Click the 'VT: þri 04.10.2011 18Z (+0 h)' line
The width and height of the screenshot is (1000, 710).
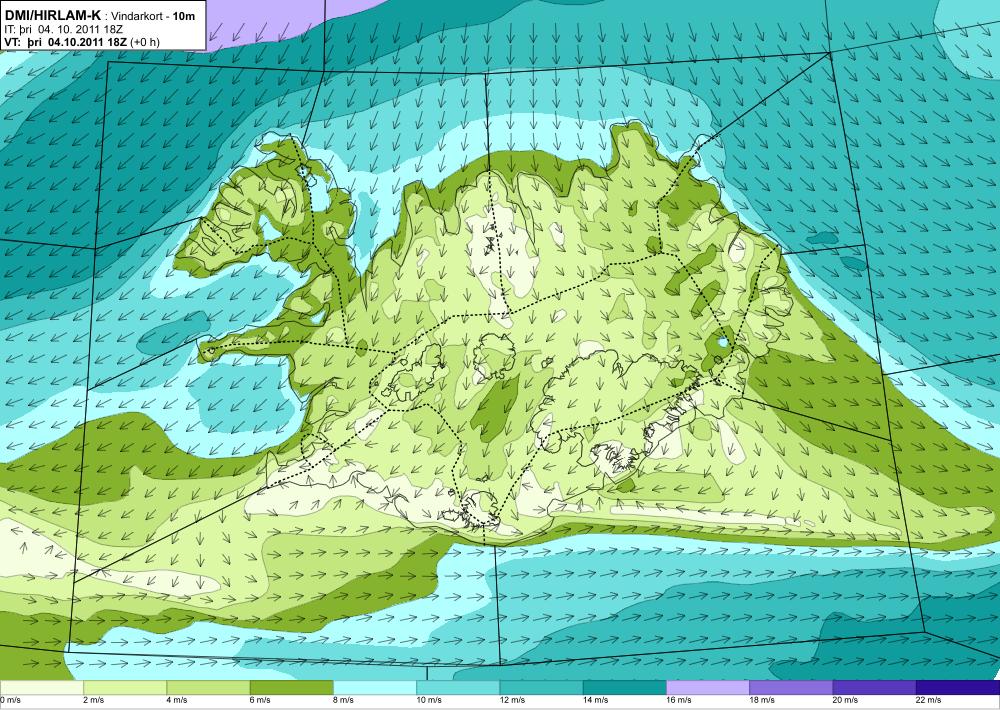pos(82,42)
